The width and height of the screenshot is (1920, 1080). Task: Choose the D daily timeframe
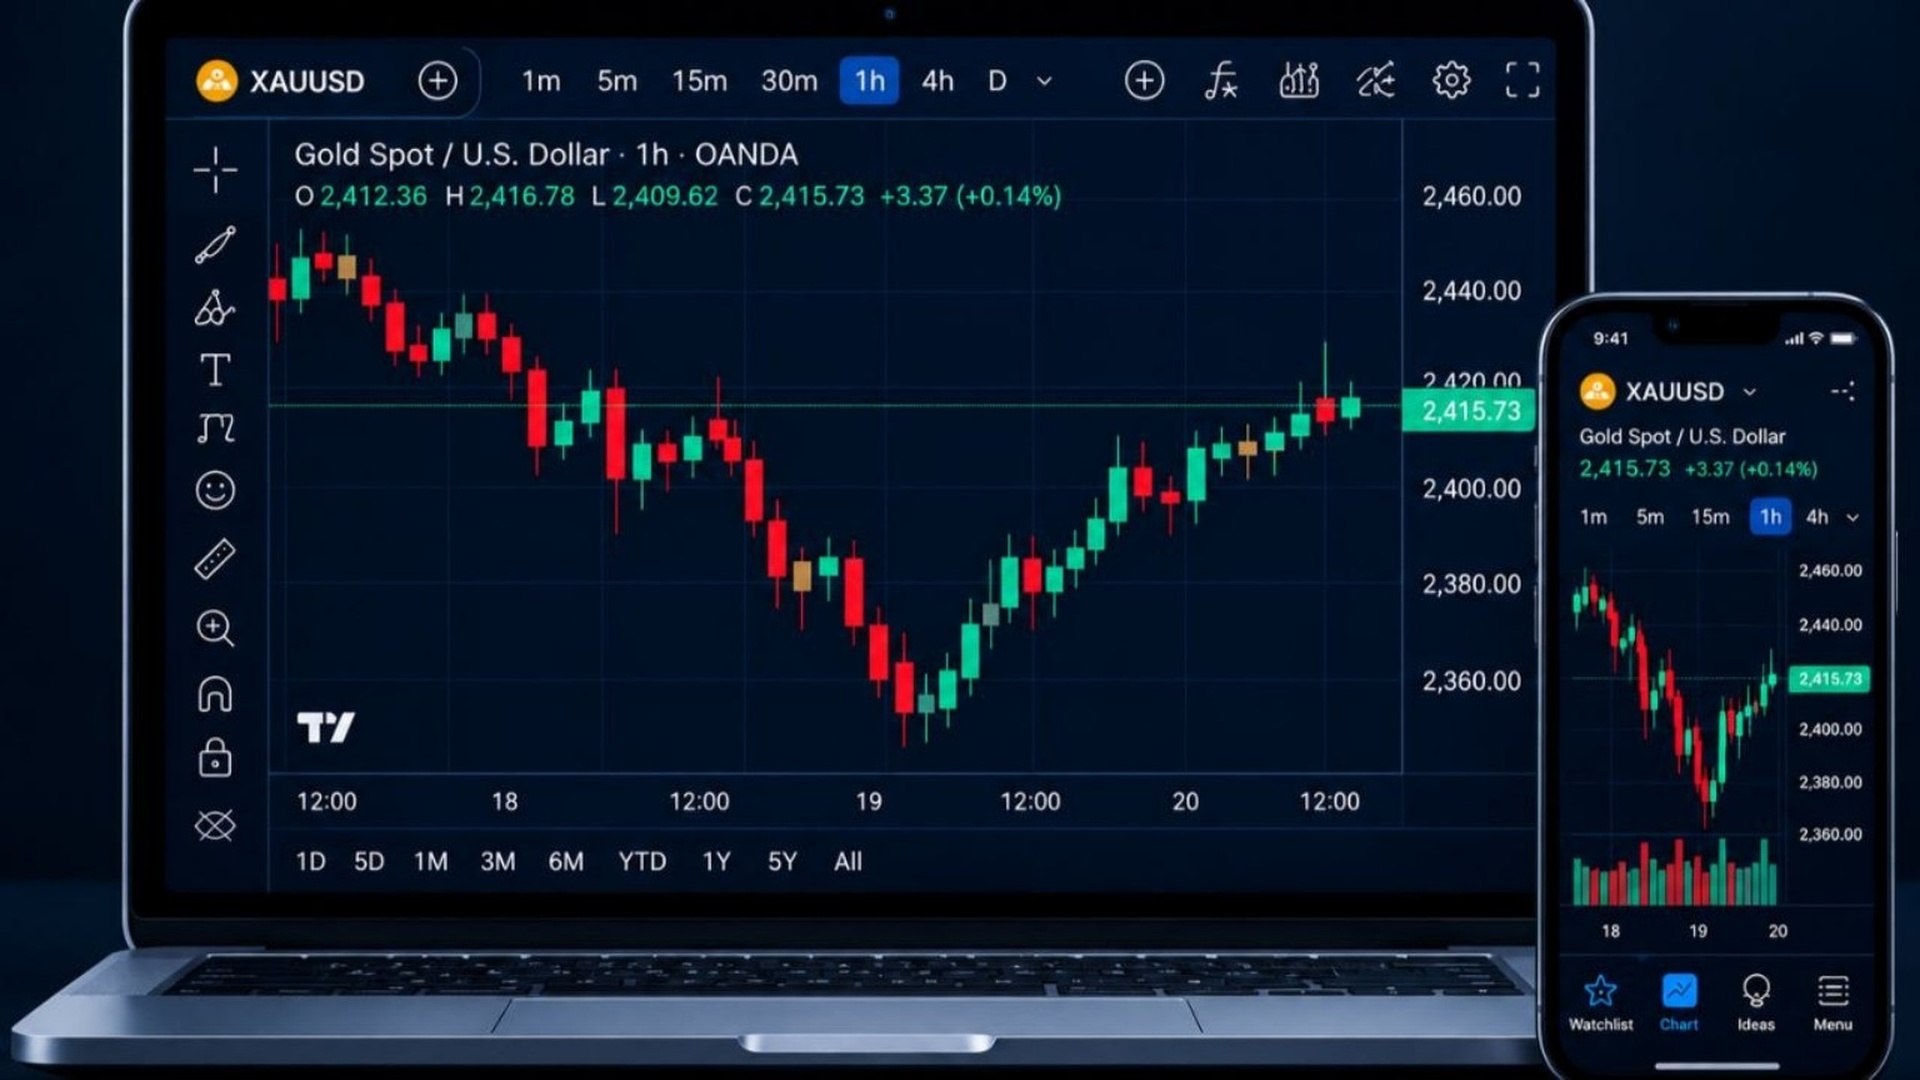pyautogui.click(x=997, y=81)
